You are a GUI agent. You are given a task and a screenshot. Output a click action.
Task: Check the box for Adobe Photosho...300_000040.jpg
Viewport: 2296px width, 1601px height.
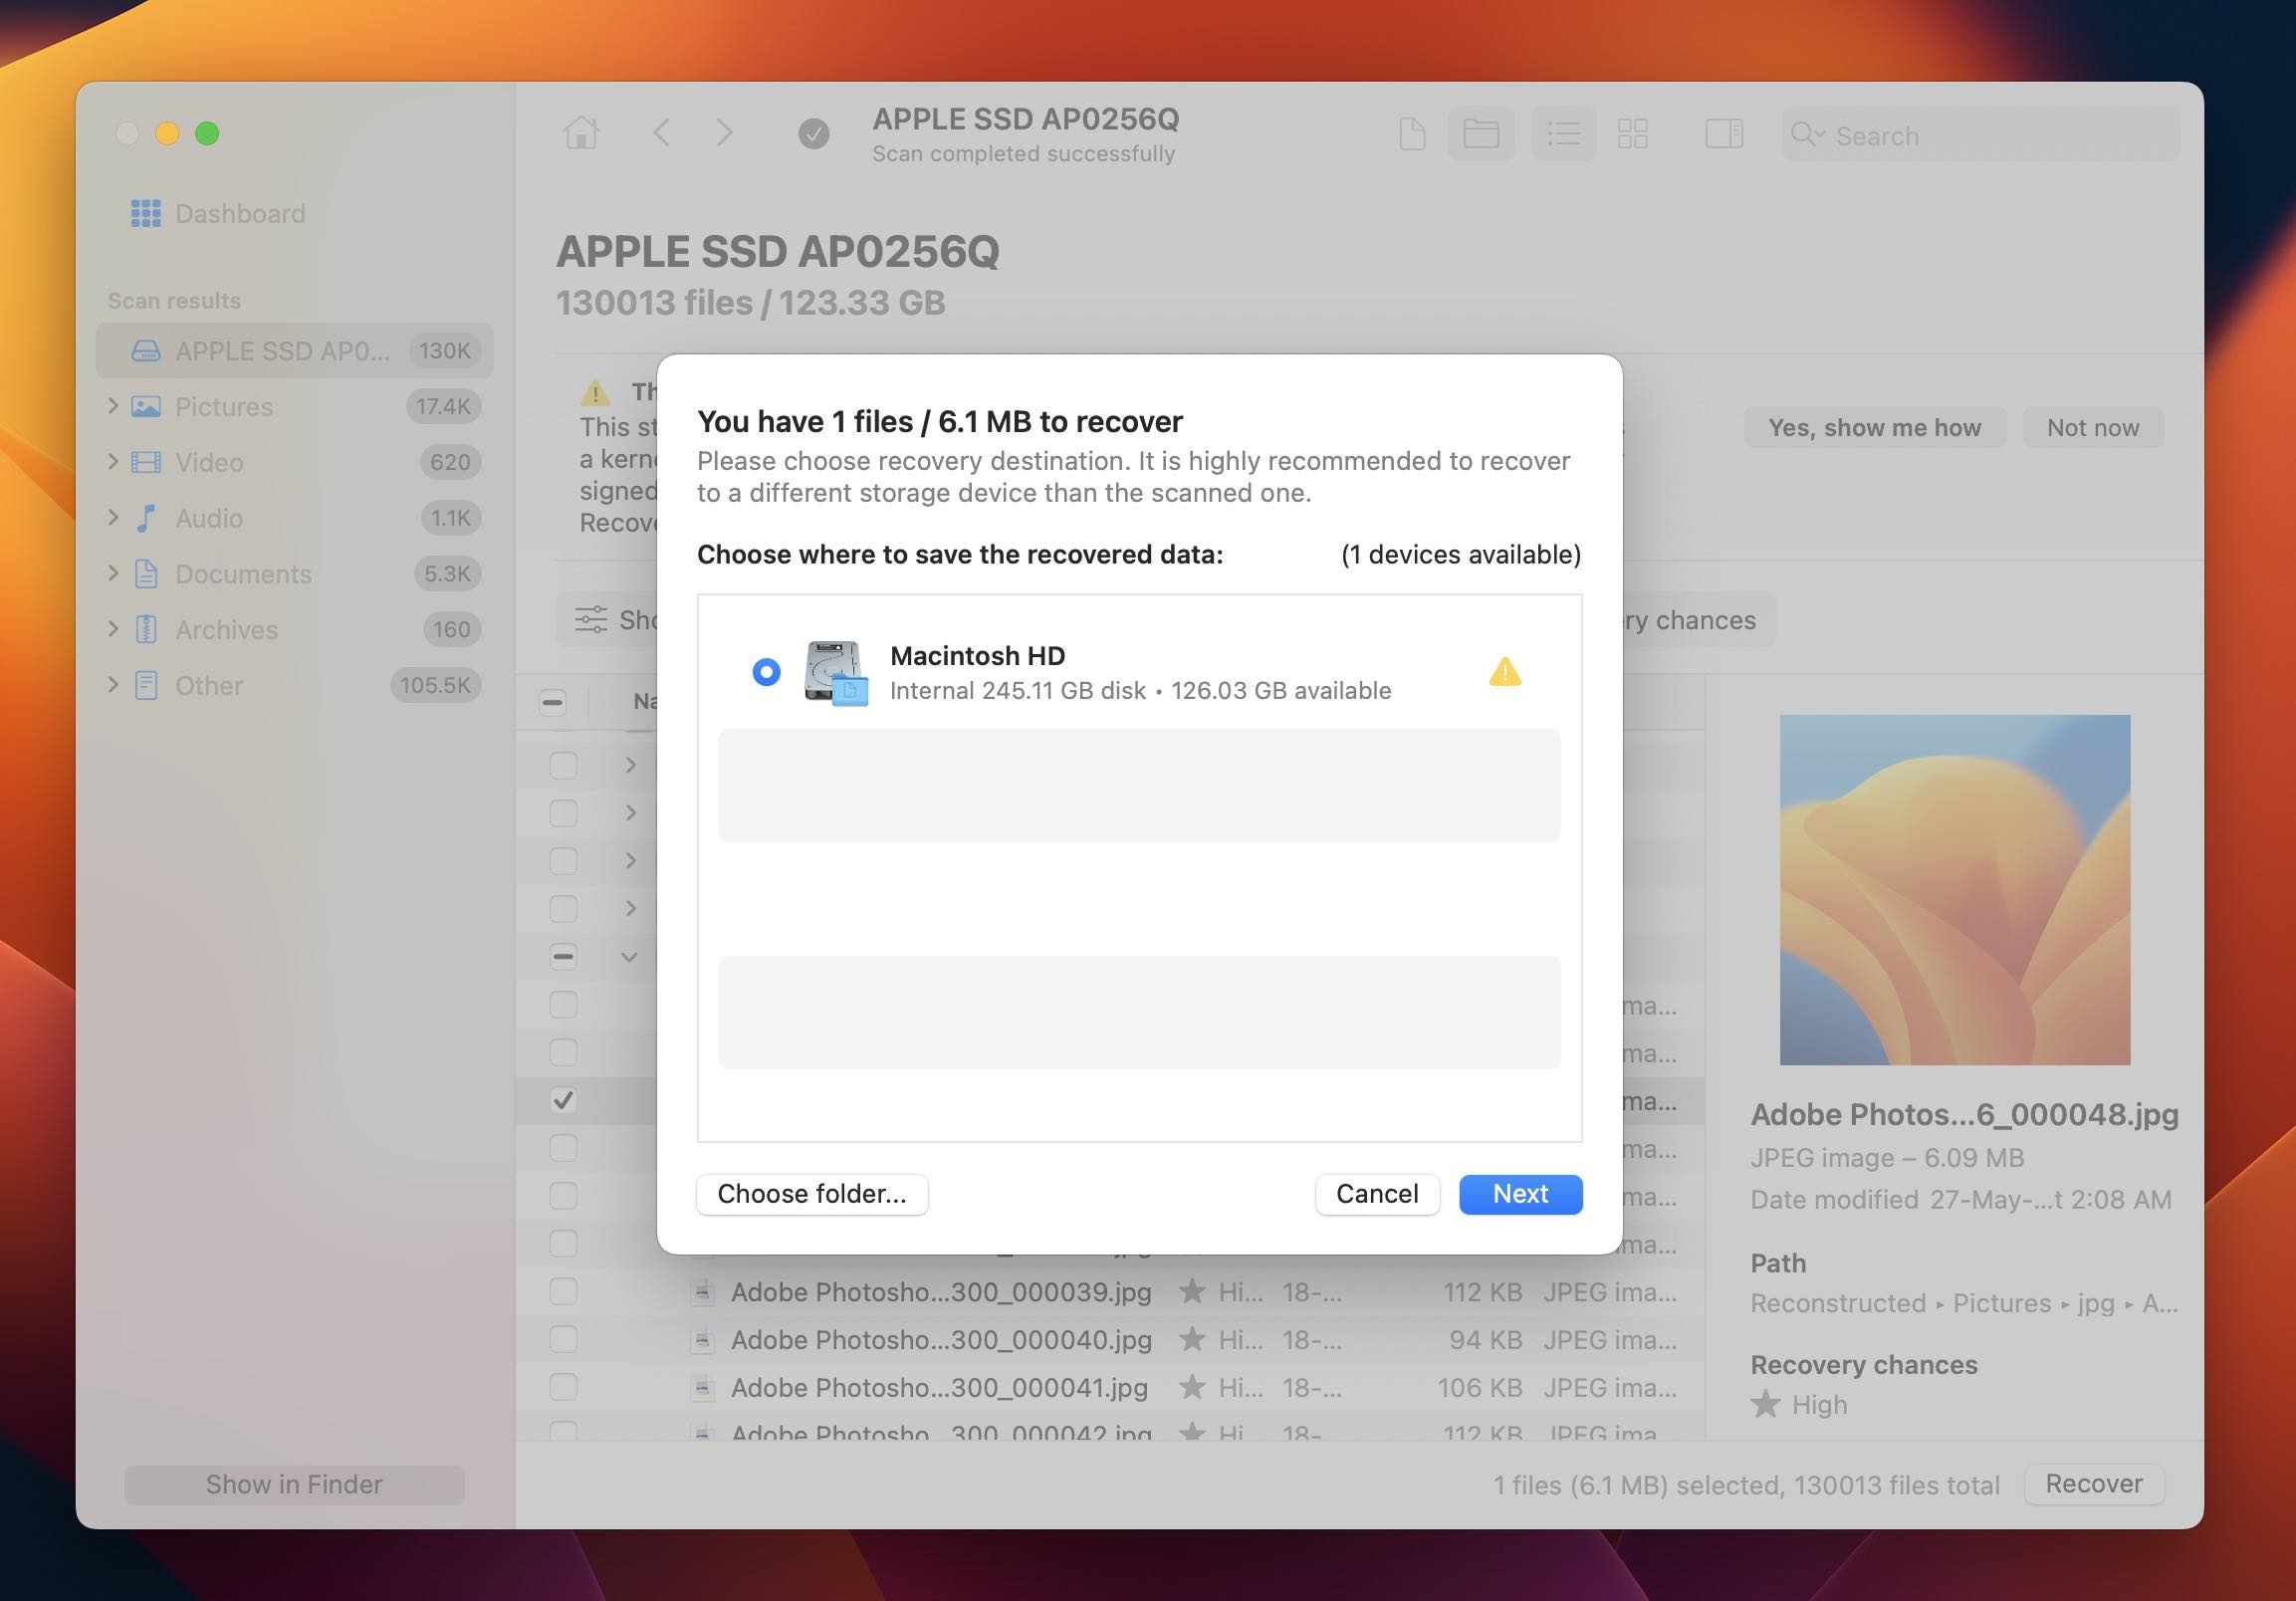[x=563, y=1340]
